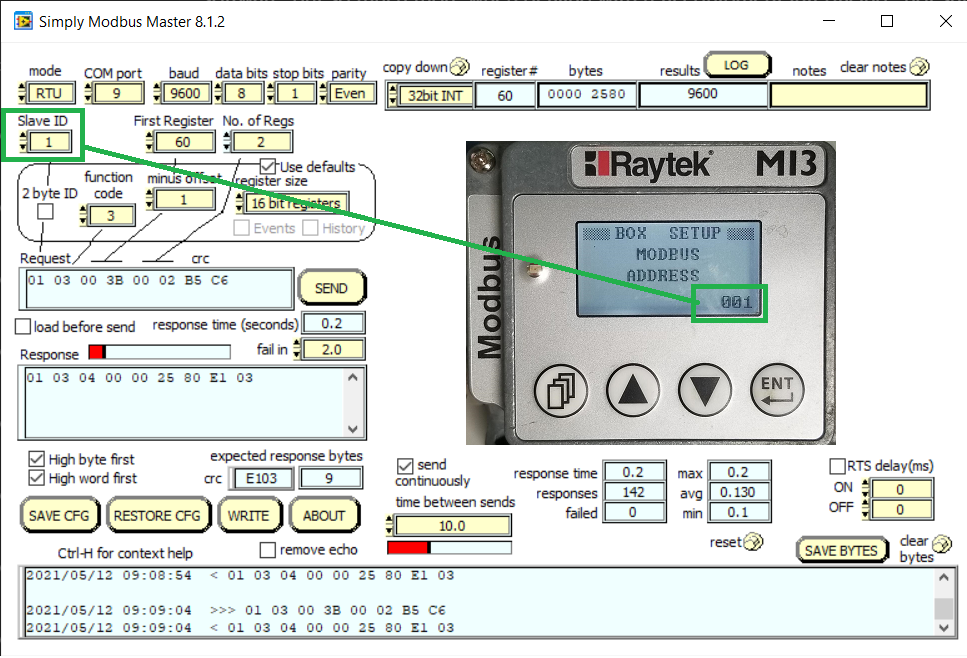Step the stop bits value spinner
The height and width of the screenshot is (658, 967).
[271, 93]
